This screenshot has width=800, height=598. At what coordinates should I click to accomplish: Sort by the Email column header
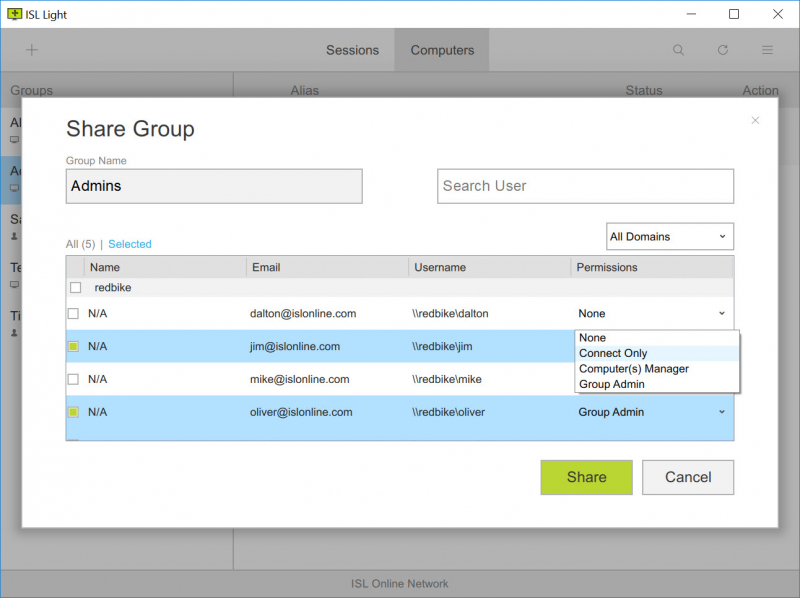pyautogui.click(x=328, y=267)
